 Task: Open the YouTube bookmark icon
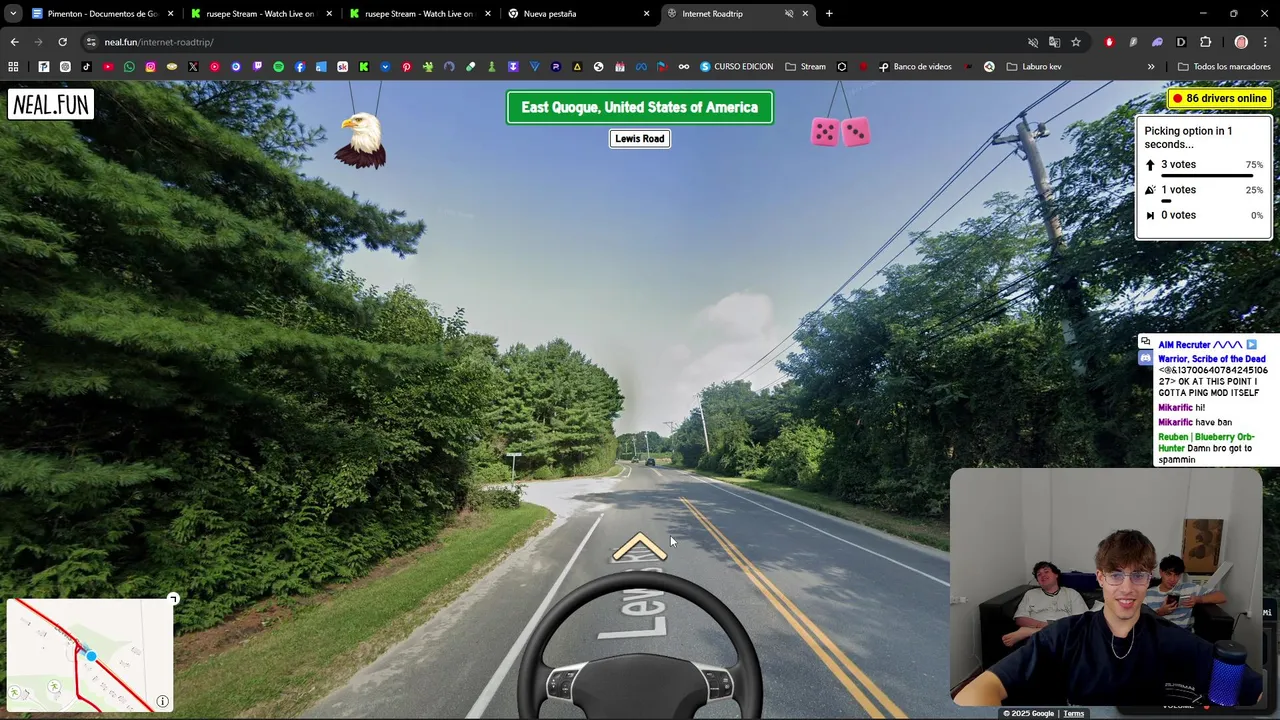[x=108, y=66]
